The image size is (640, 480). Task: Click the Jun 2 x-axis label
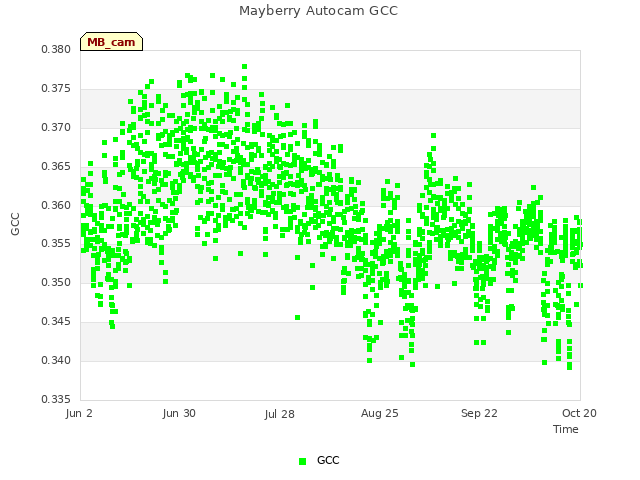(x=79, y=413)
